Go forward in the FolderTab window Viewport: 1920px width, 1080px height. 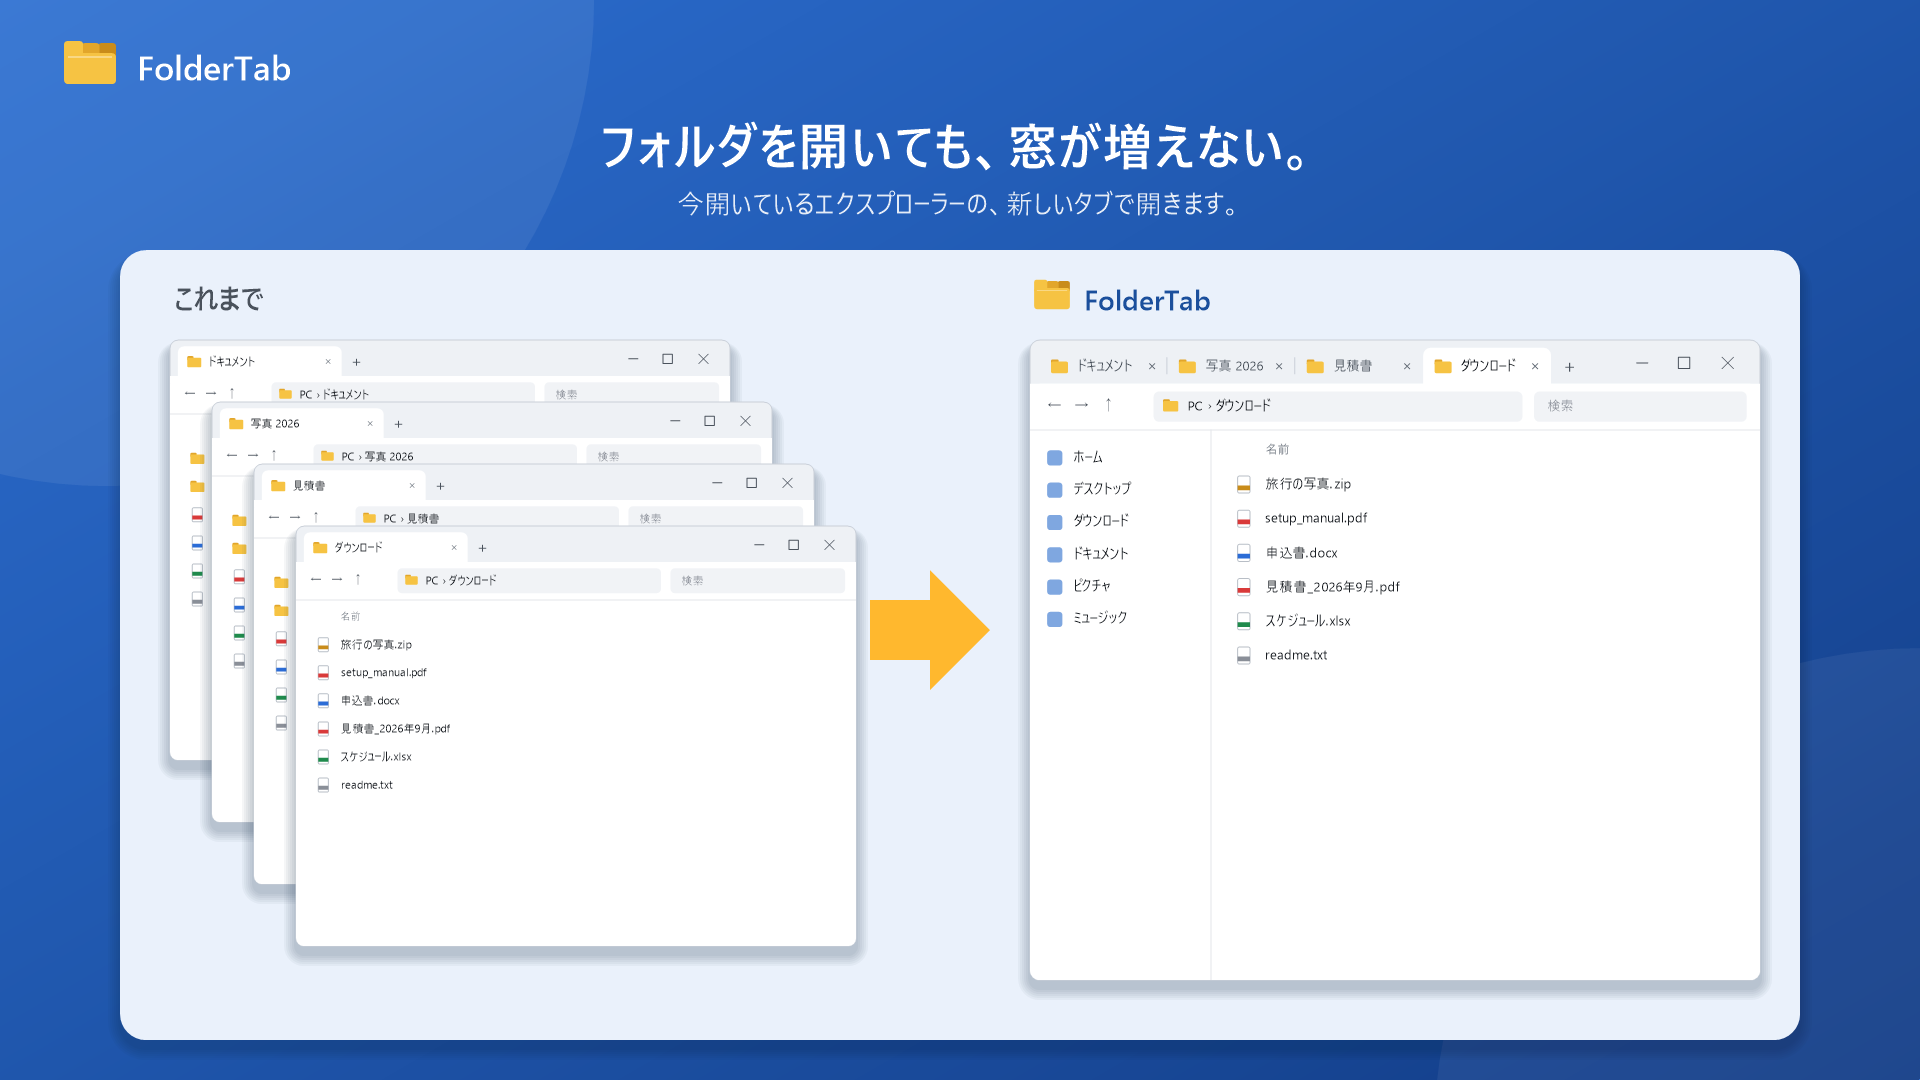(1081, 405)
